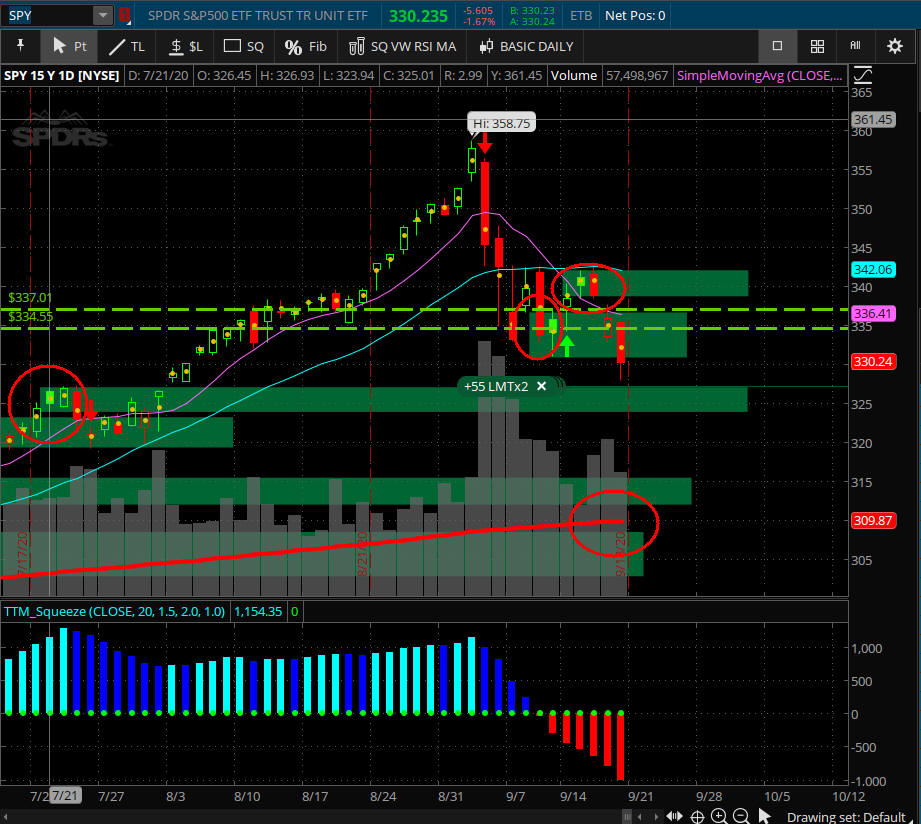Click the cyan 342.06 price bubble
The height and width of the screenshot is (824, 921).
click(x=873, y=270)
